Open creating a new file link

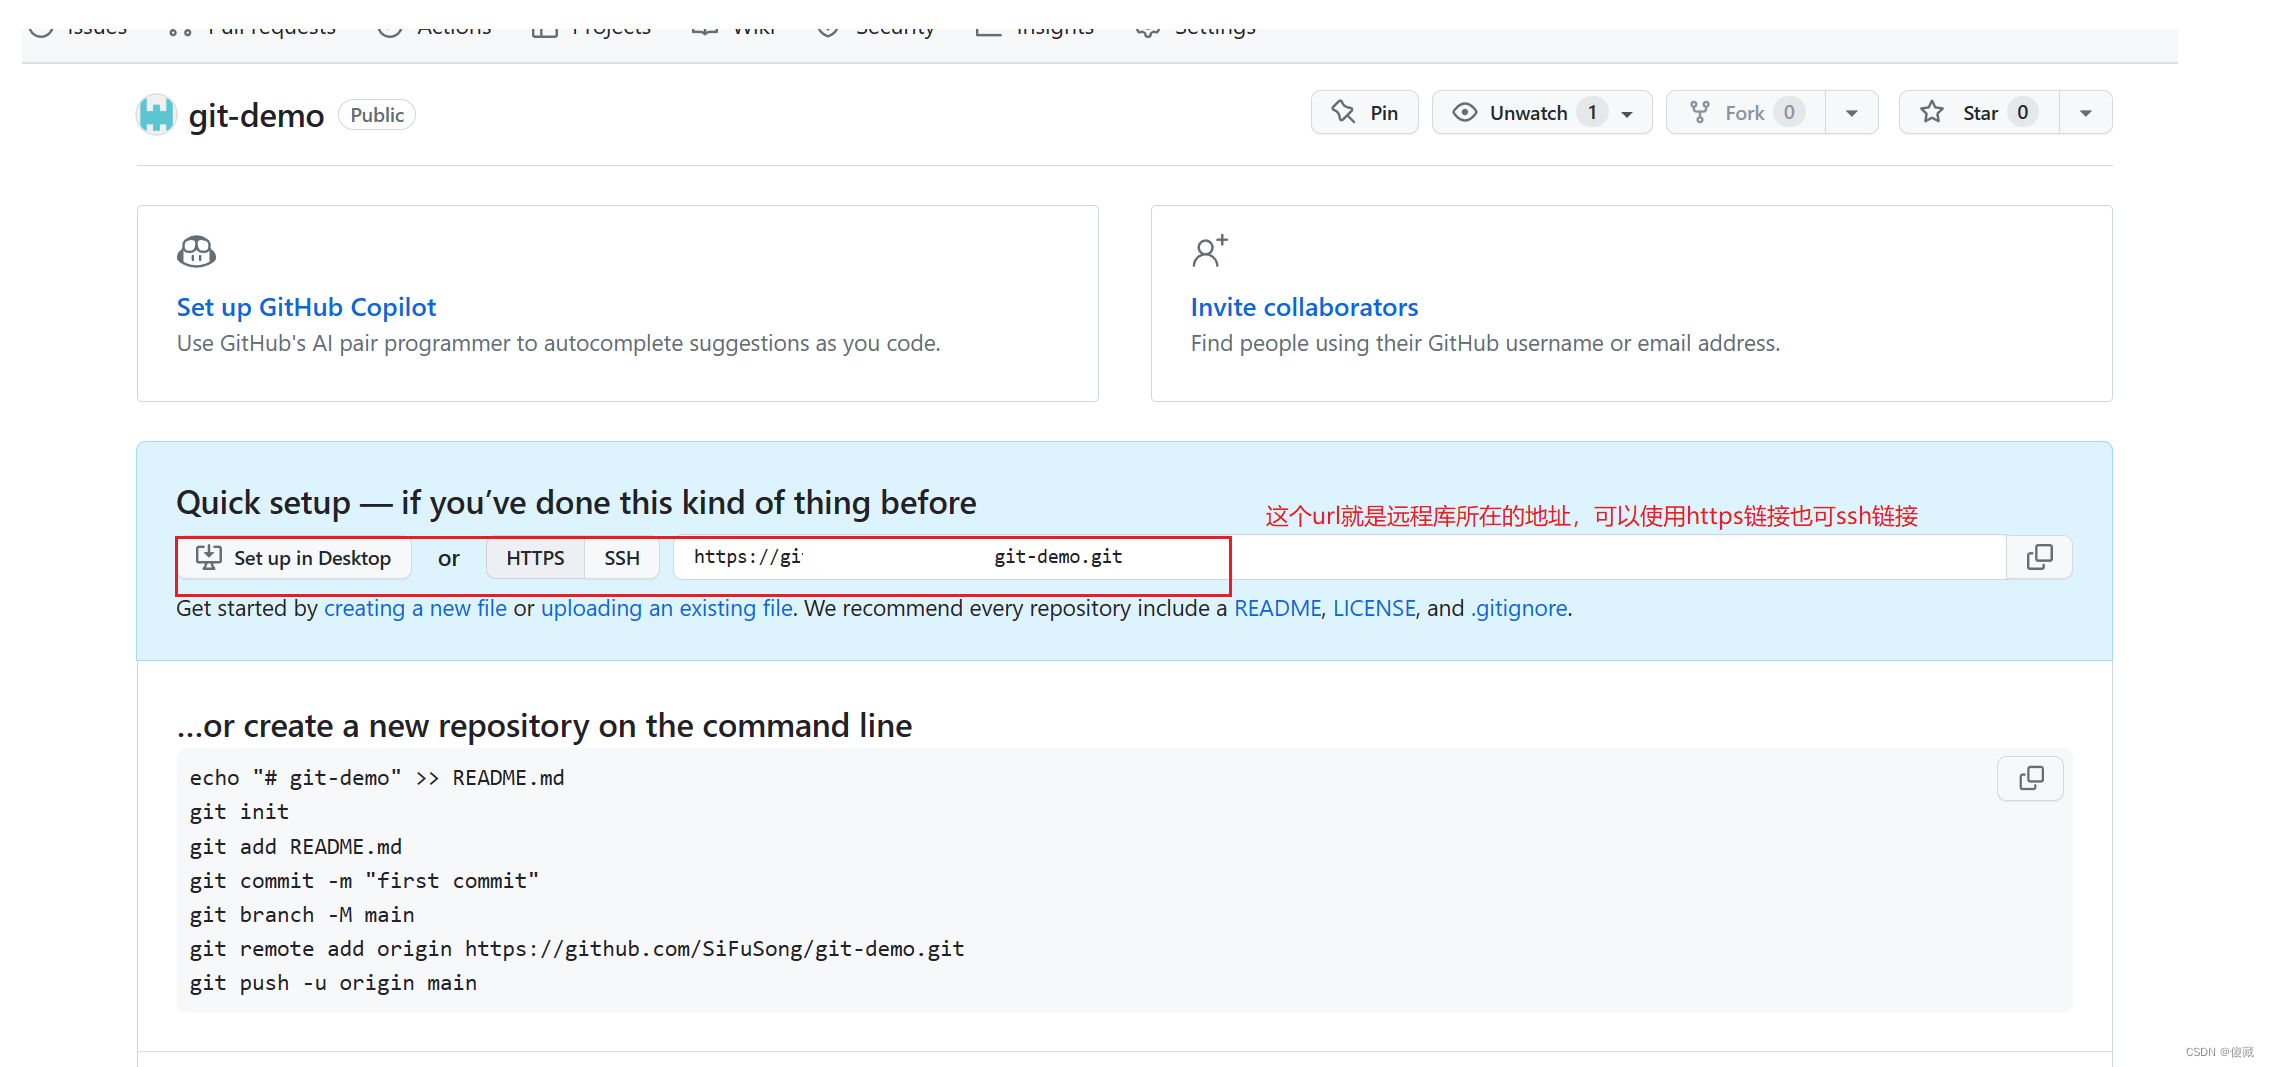[415, 608]
